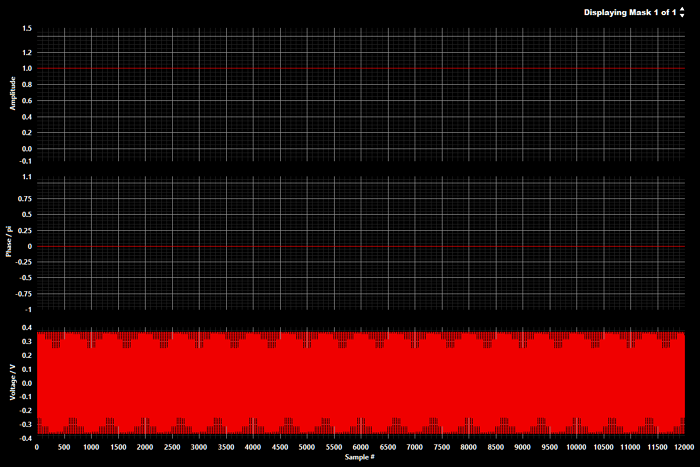Image resolution: width=700 pixels, height=467 pixels.
Task: Select the 'Phase / pi' axis title
Action: click(x=10, y=242)
